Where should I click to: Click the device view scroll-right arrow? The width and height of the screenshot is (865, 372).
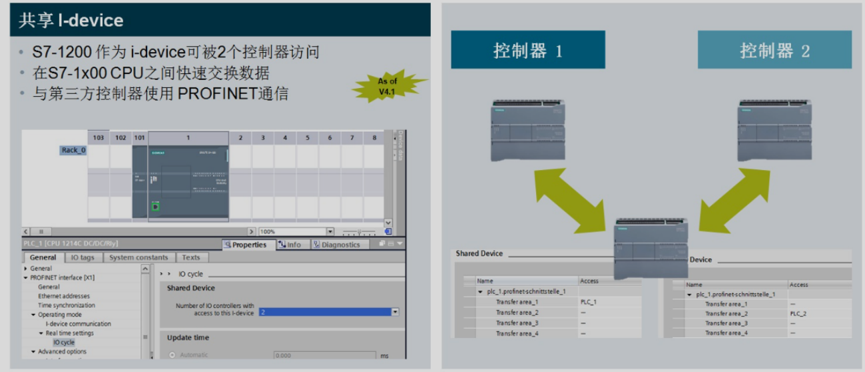[x=252, y=232]
